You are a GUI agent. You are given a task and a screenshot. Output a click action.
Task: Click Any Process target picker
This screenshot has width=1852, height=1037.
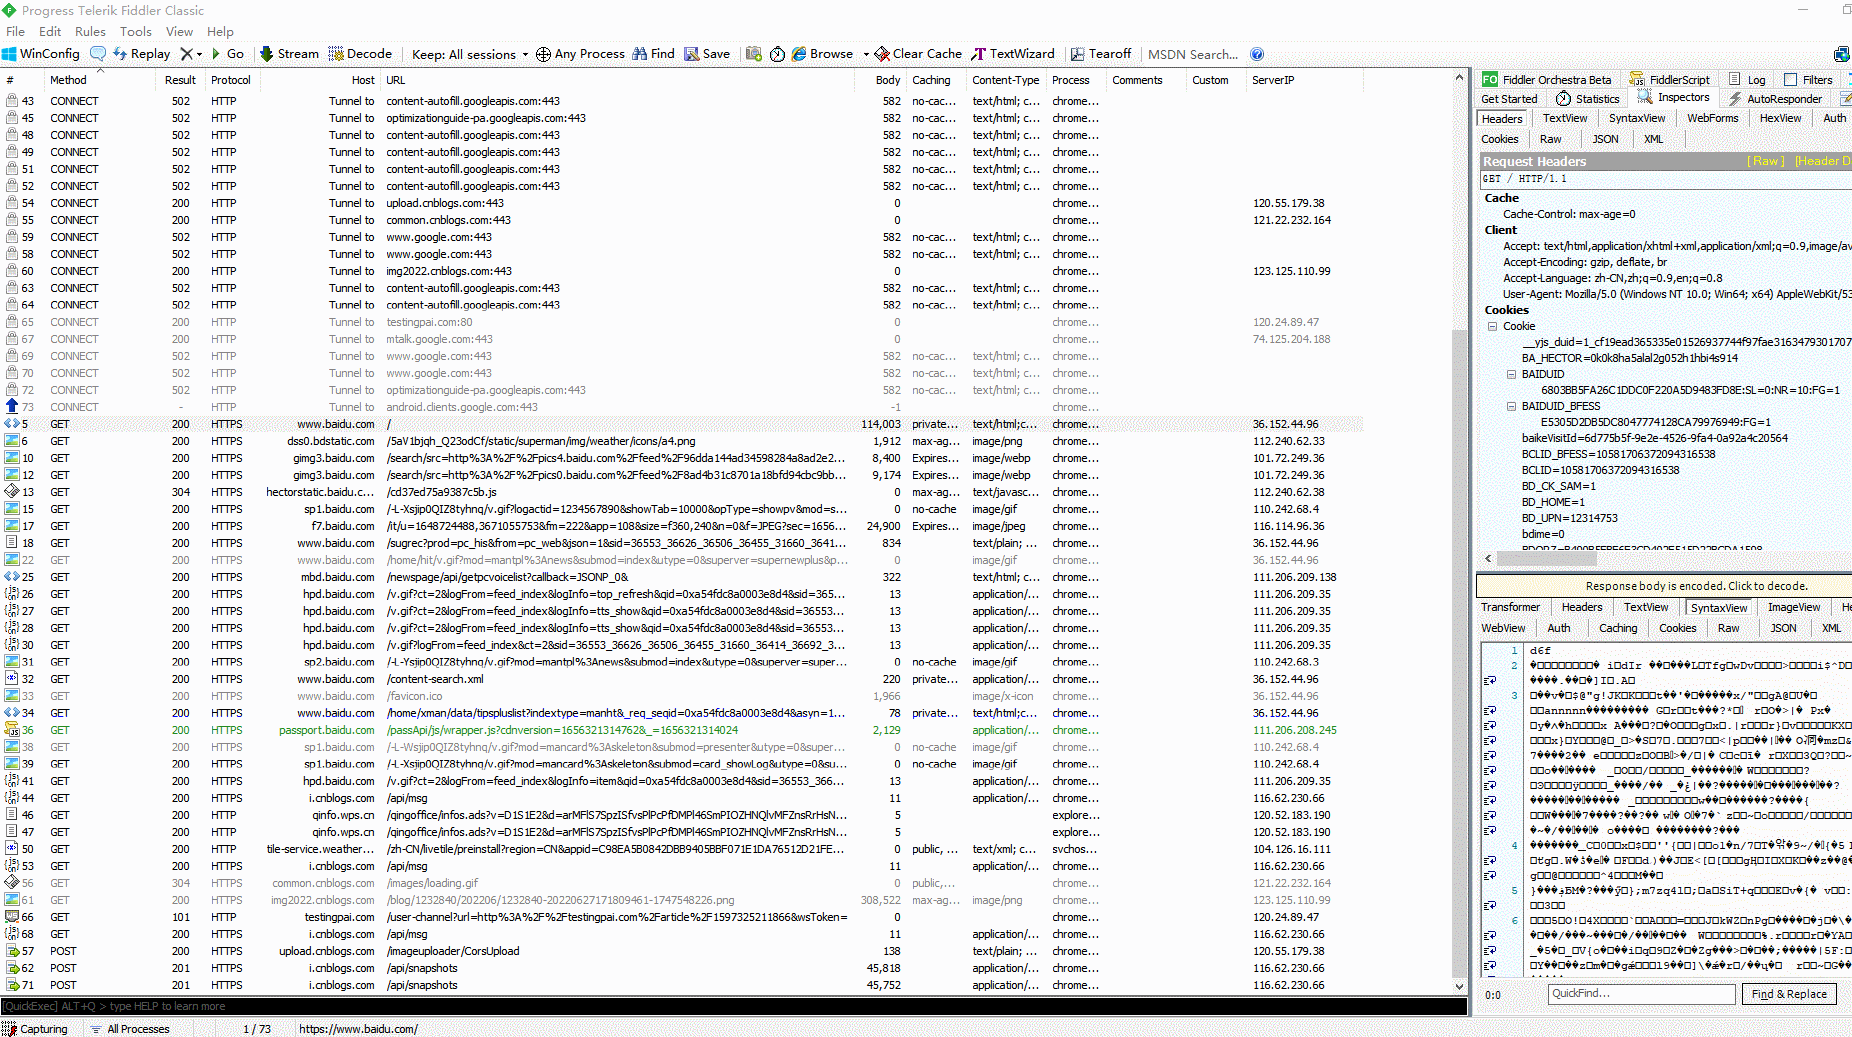(x=580, y=54)
